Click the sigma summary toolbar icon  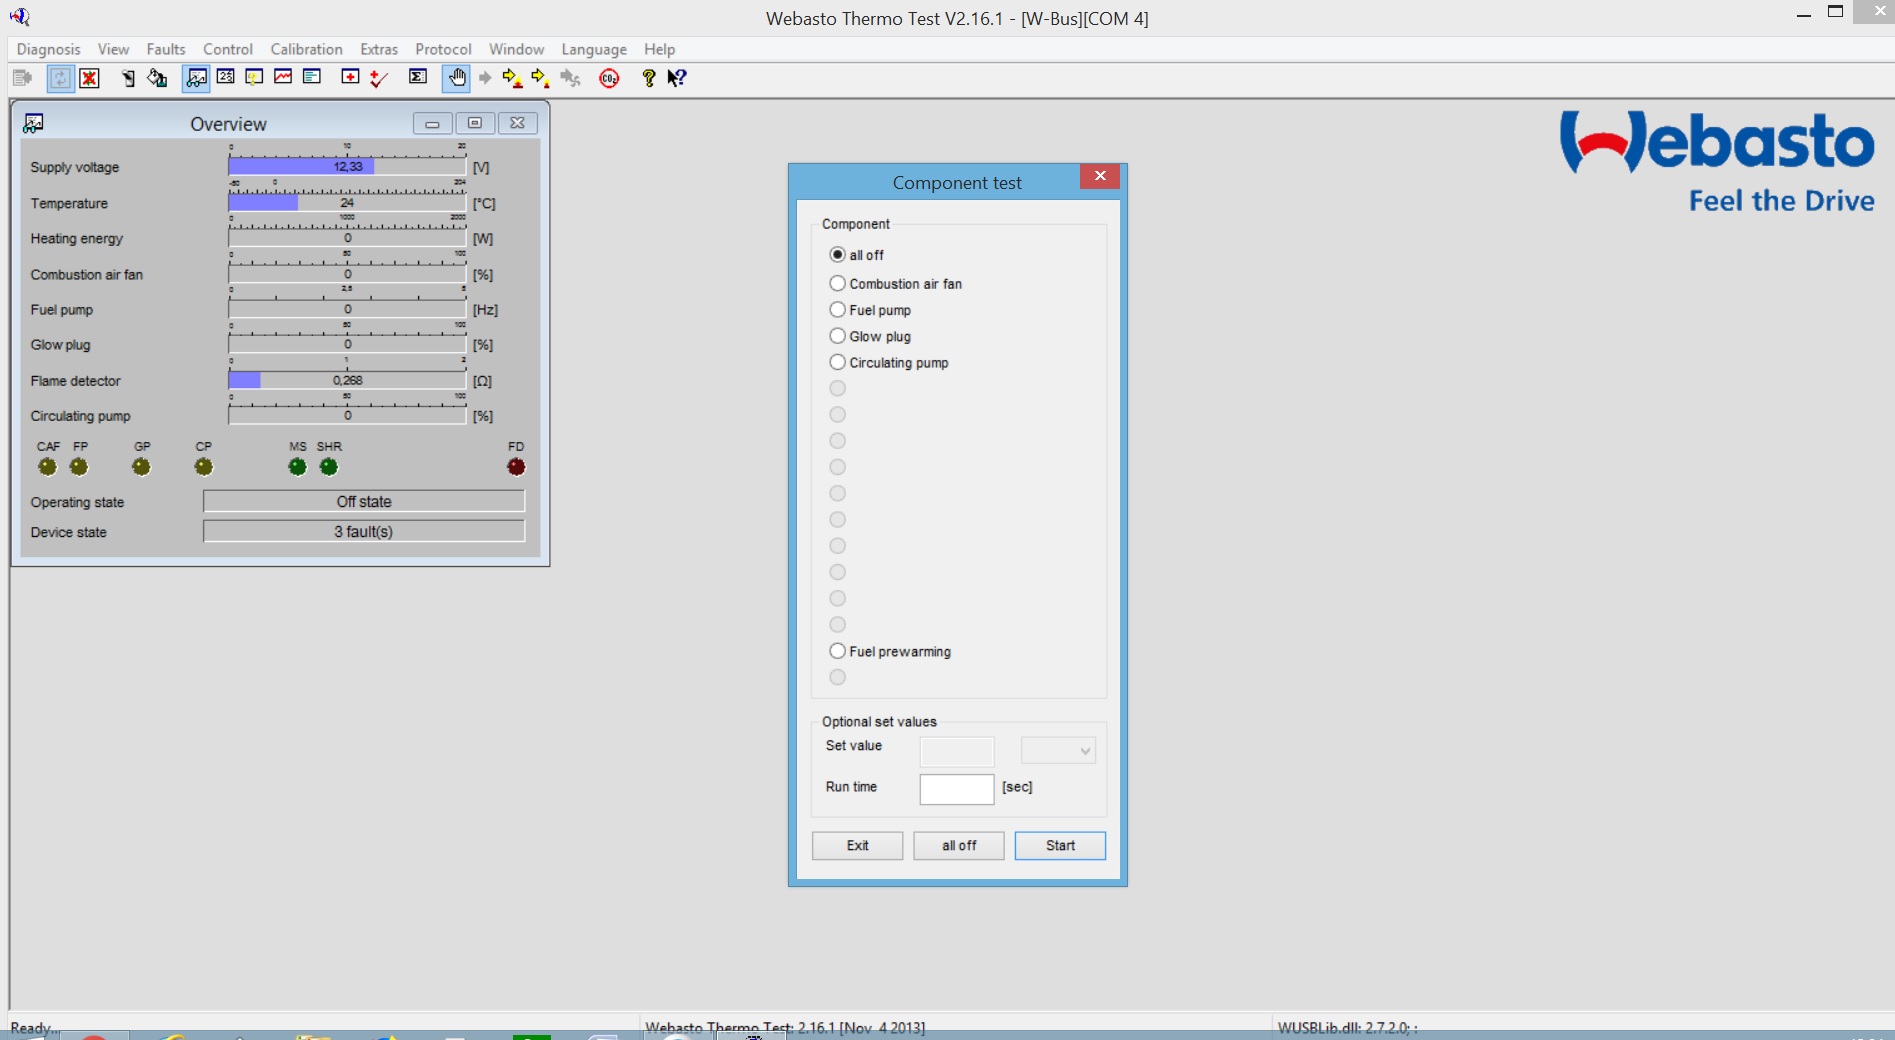point(418,77)
